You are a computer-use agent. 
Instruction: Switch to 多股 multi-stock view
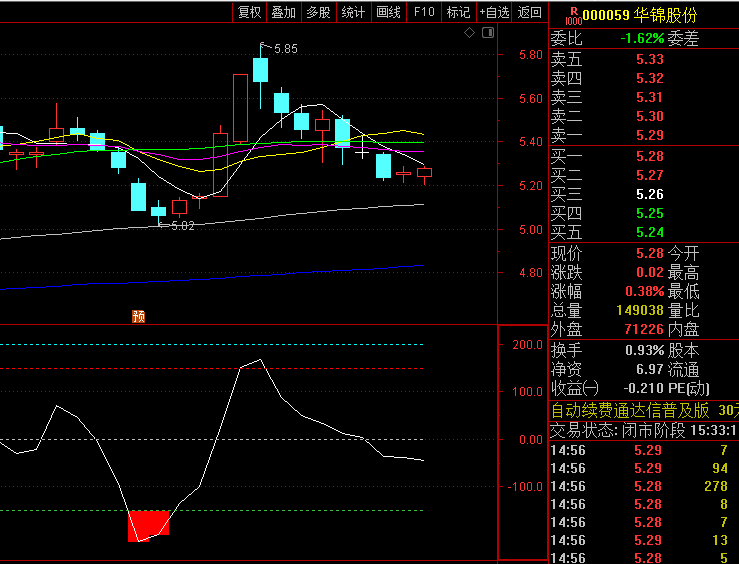pos(318,12)
